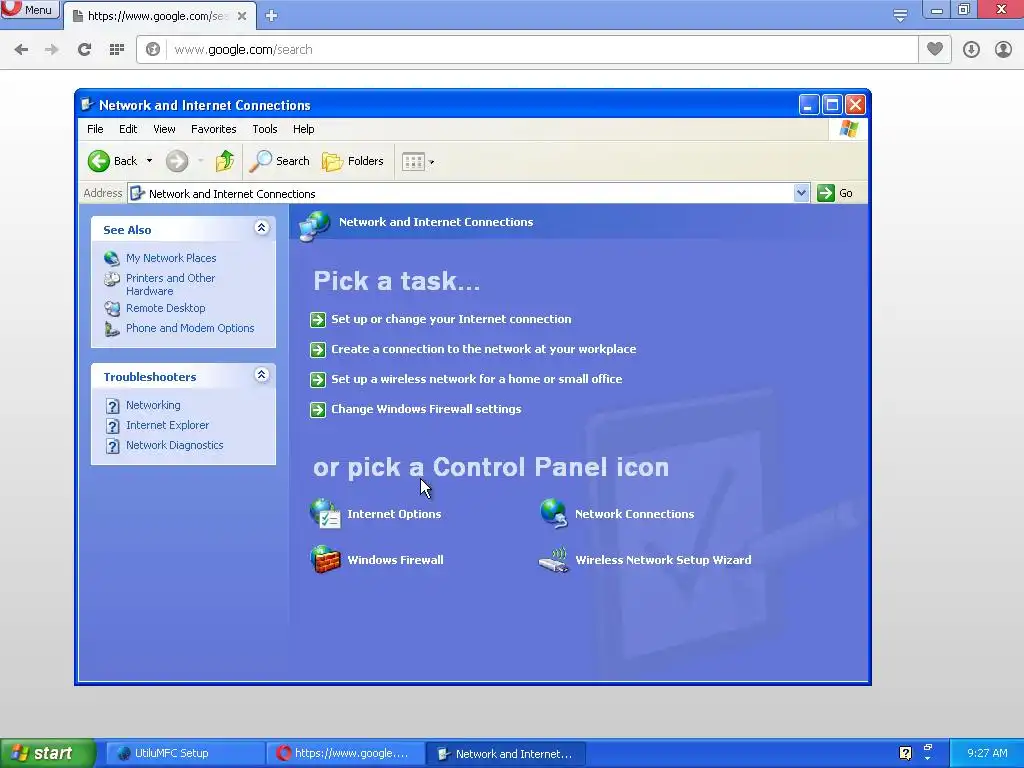Collapse the See Also panel
The image size is (1024, 768).
(x=261, y=227)
